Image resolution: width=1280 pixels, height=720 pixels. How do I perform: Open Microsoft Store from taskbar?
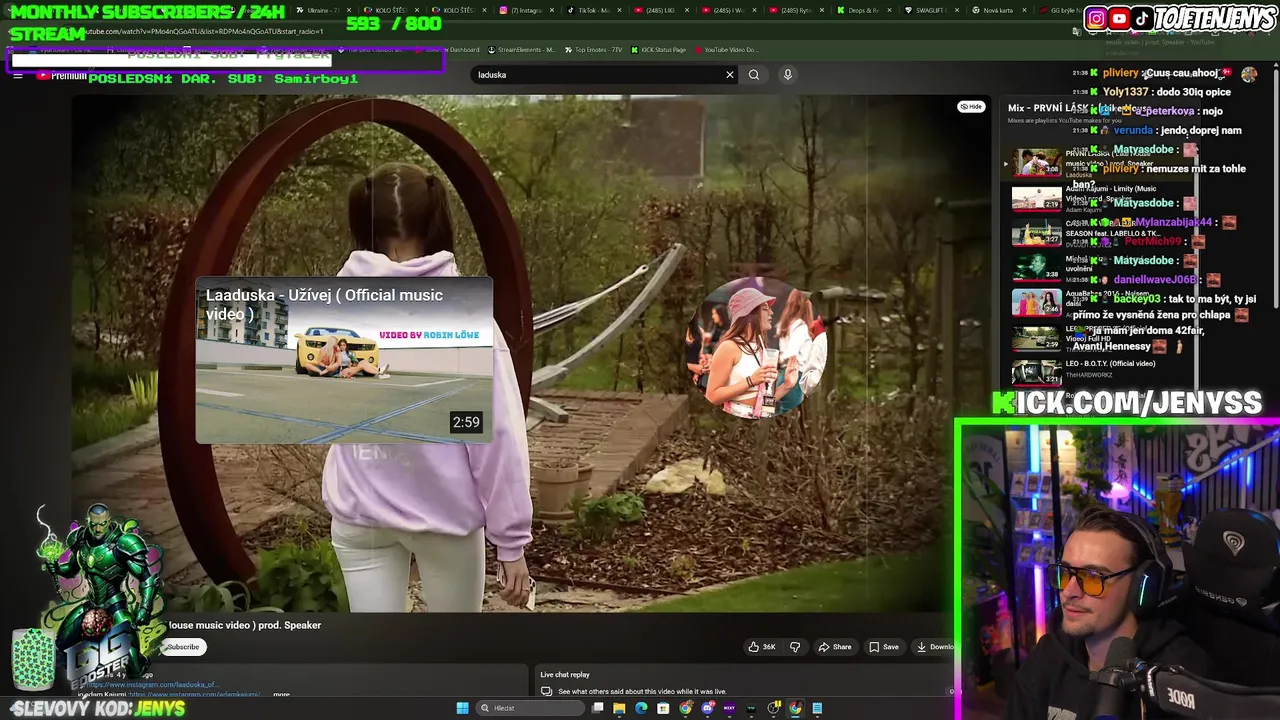click(663, 708)
